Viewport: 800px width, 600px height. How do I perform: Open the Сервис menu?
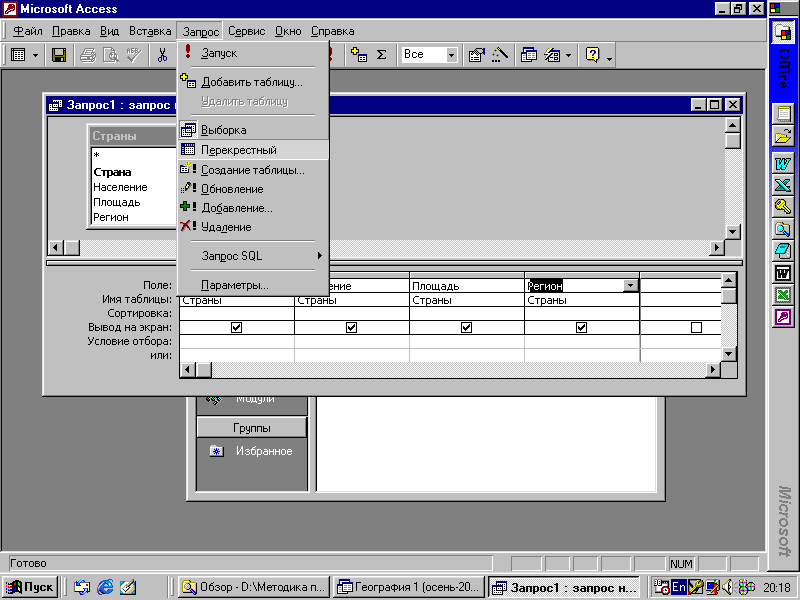[x=246, y=31]
